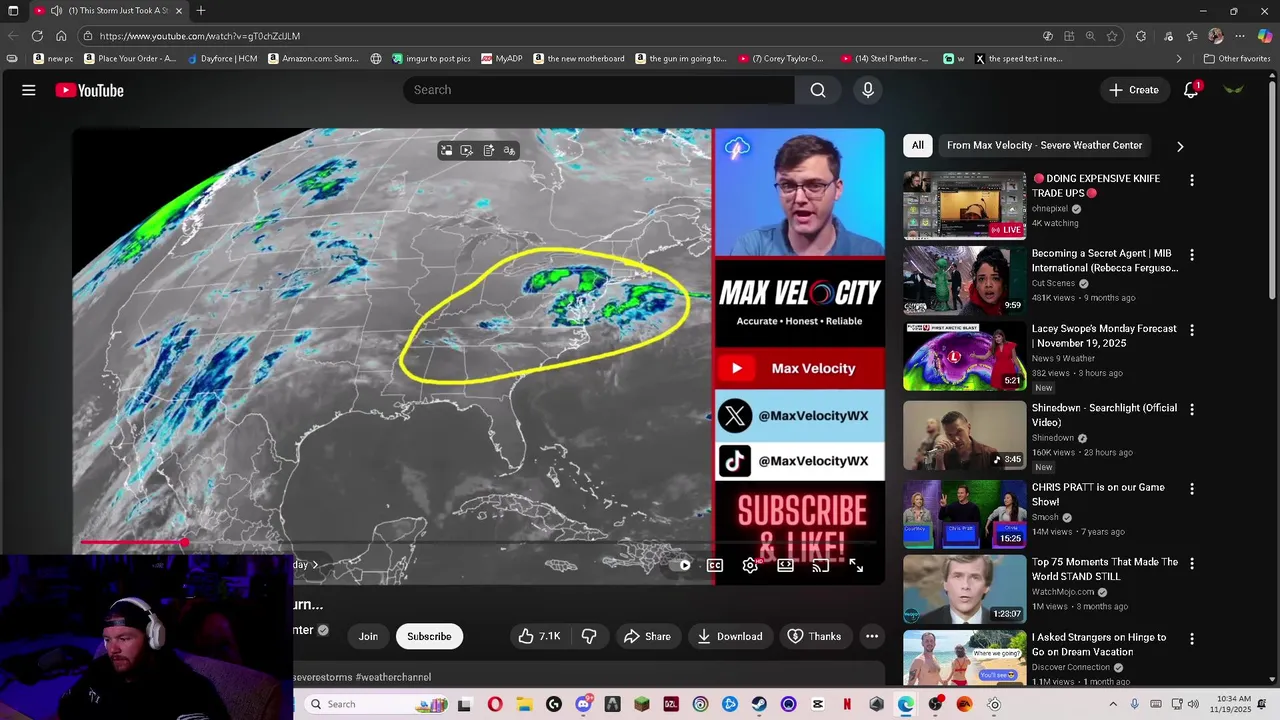
Task: Click the Share button
Action: [x=647, y=636]
